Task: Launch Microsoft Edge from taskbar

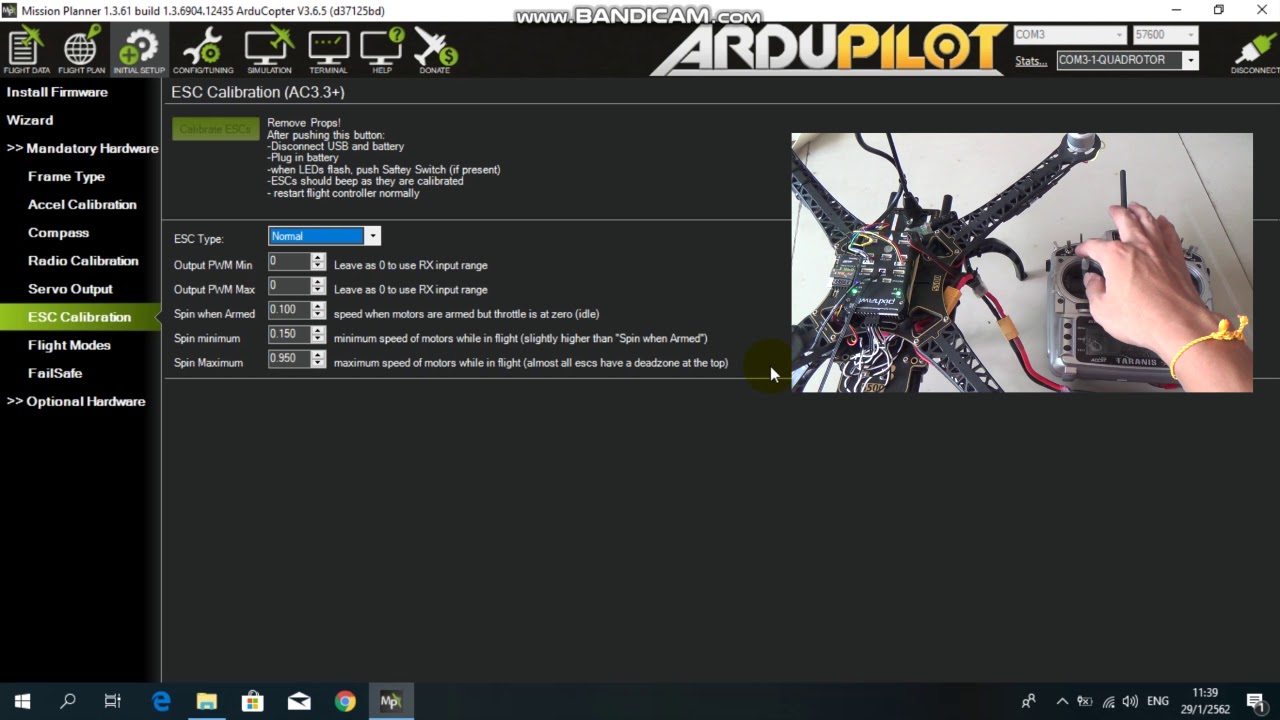Action: (161, 701)
